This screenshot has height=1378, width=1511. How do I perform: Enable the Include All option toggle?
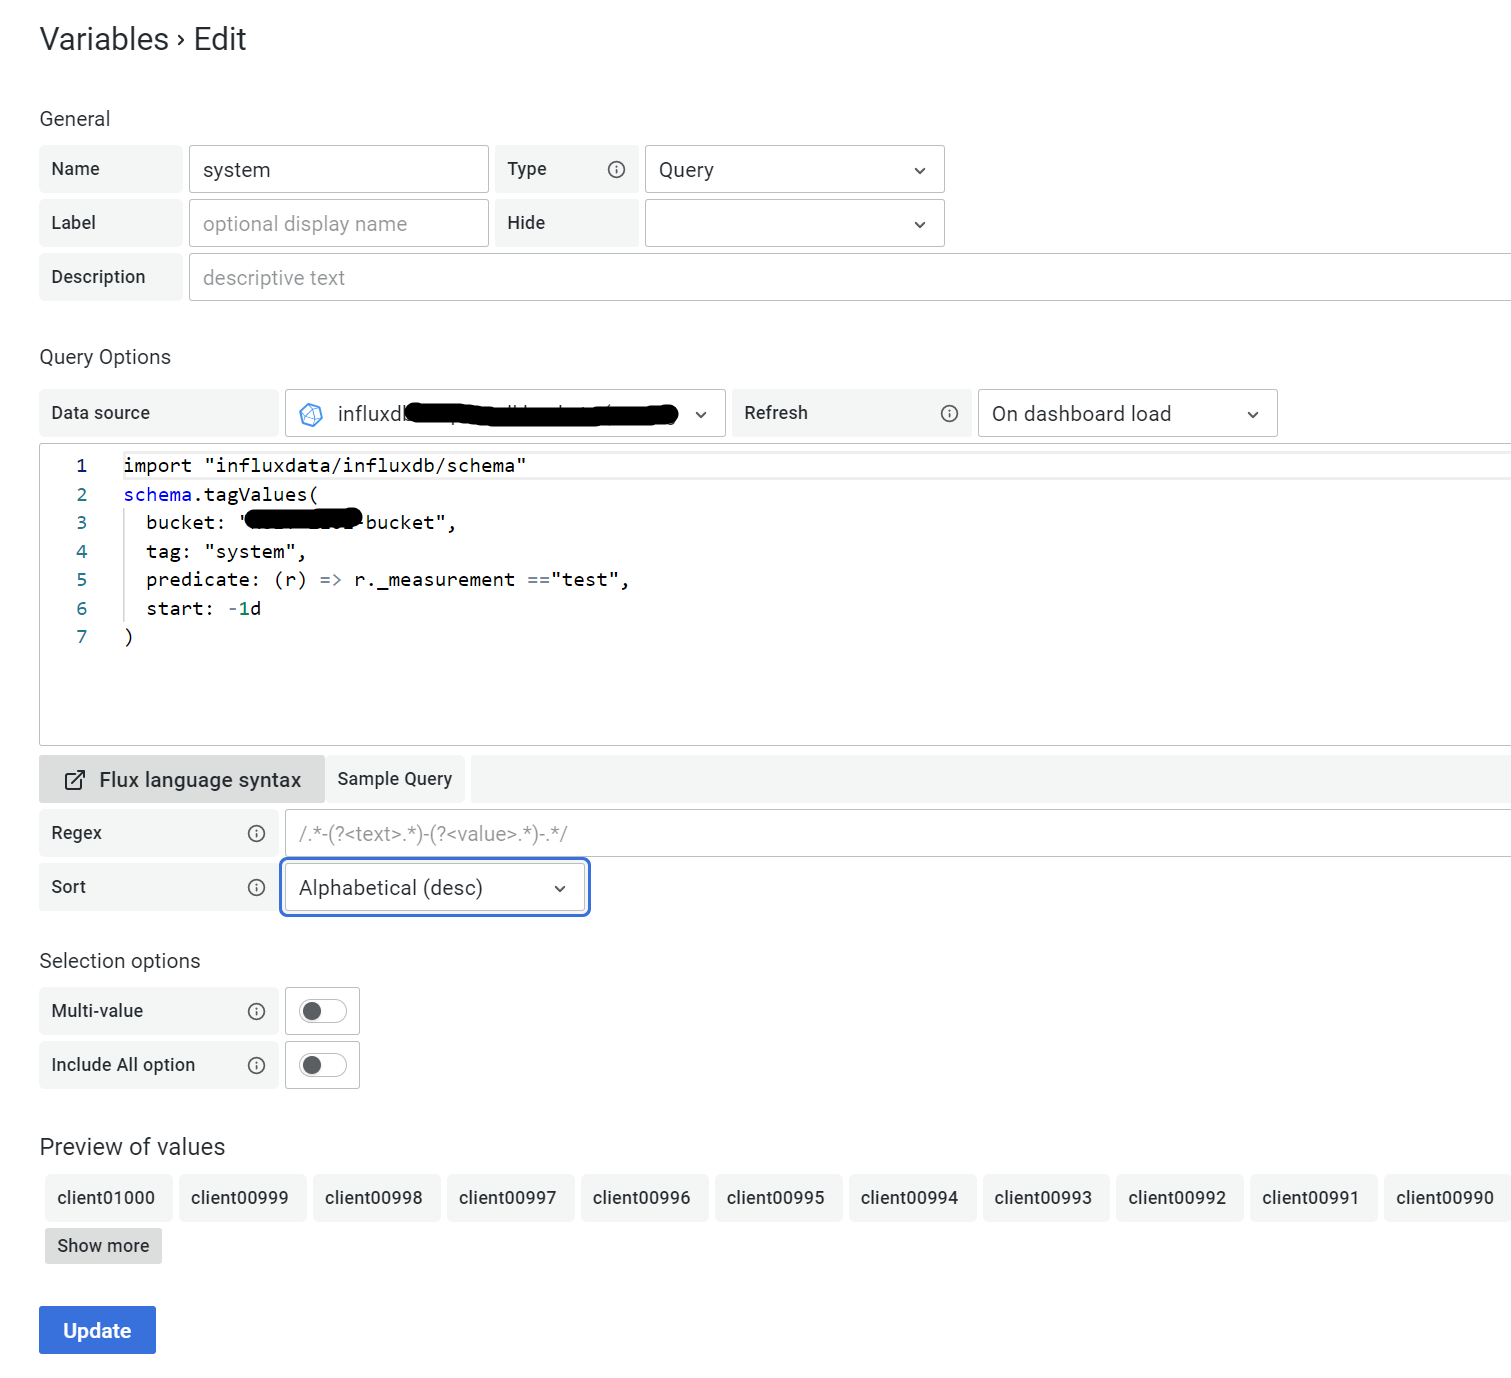click(x=322, y=1064)
